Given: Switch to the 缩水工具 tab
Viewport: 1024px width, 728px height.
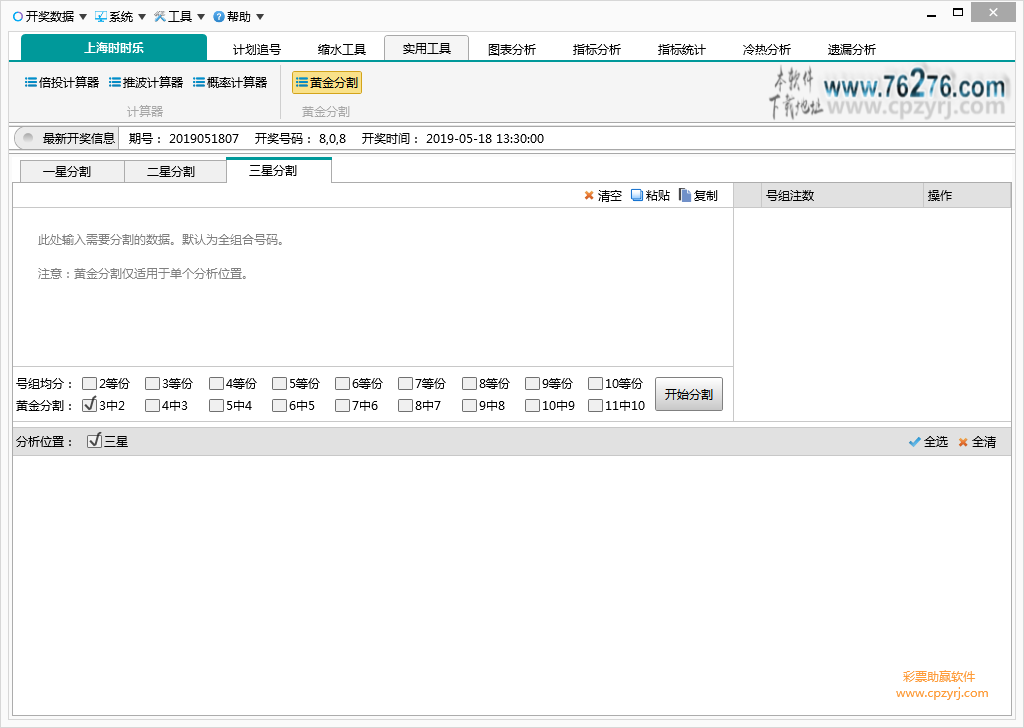Looking at the screenshot, I should tap(342, 49).
